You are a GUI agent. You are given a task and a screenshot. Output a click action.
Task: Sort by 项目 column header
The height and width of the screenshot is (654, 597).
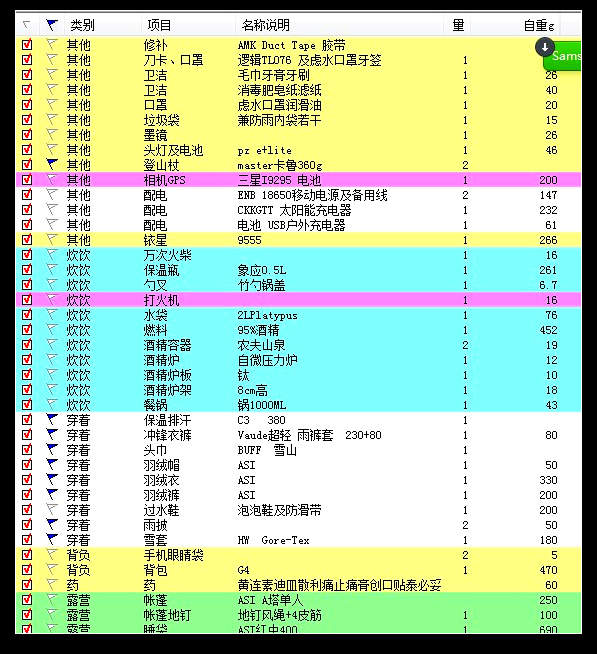(159, 25)
